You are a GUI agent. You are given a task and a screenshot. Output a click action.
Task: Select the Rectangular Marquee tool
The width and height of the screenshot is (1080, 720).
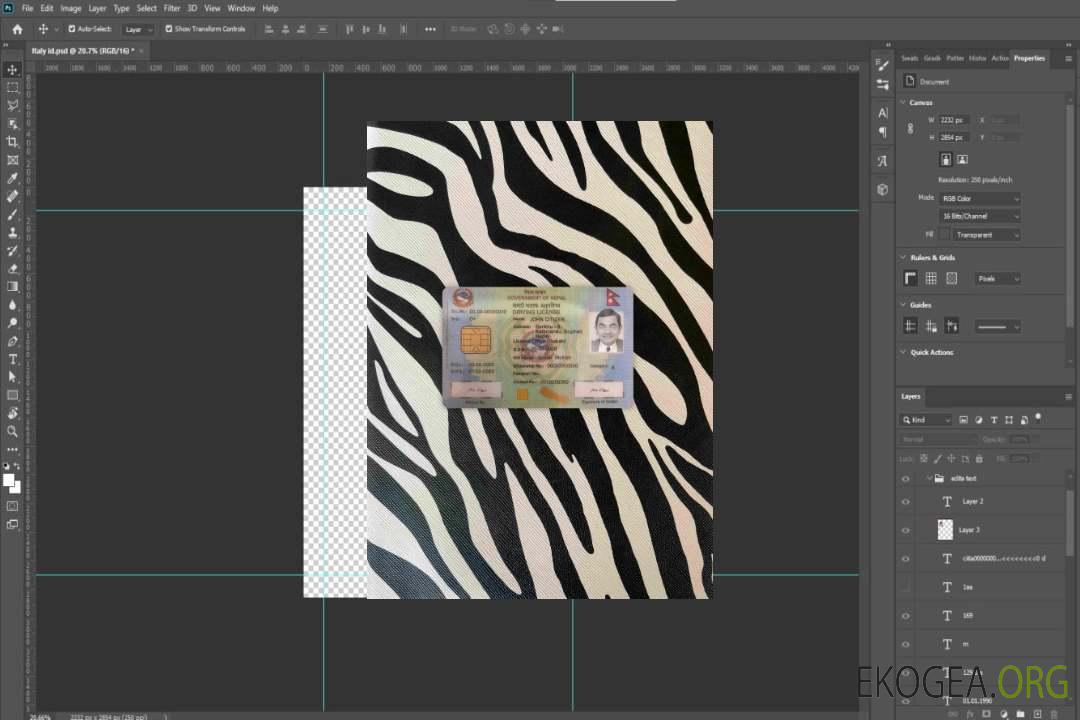13,88
